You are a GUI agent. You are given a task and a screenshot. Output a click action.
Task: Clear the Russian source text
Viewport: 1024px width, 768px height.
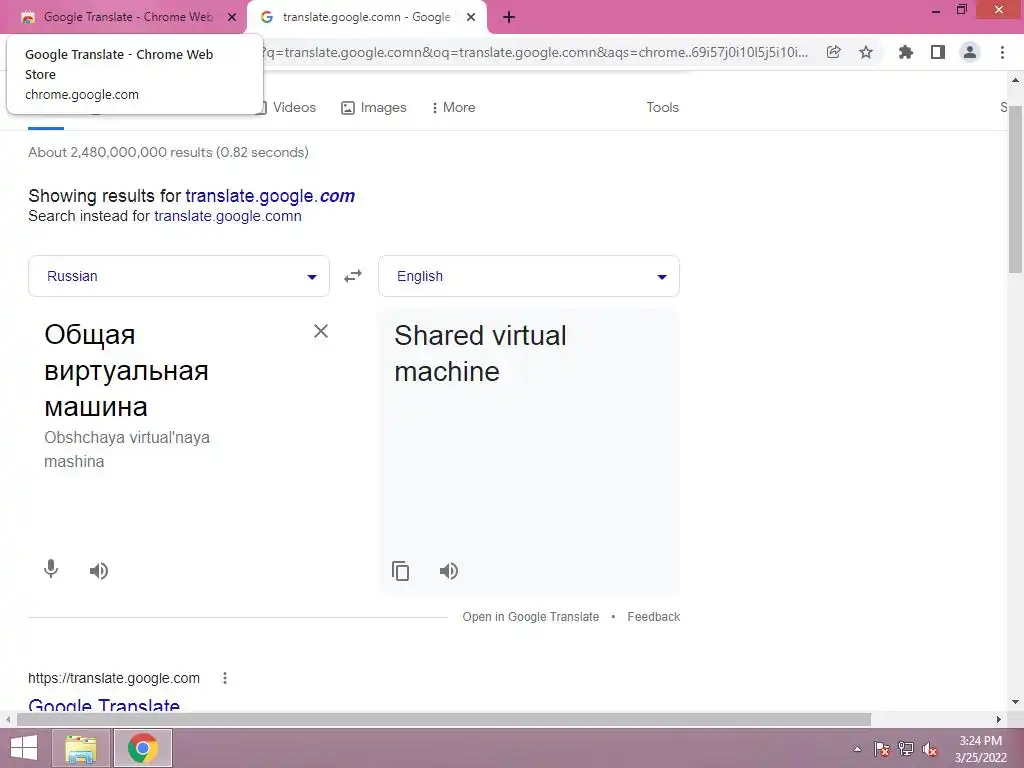321,331
